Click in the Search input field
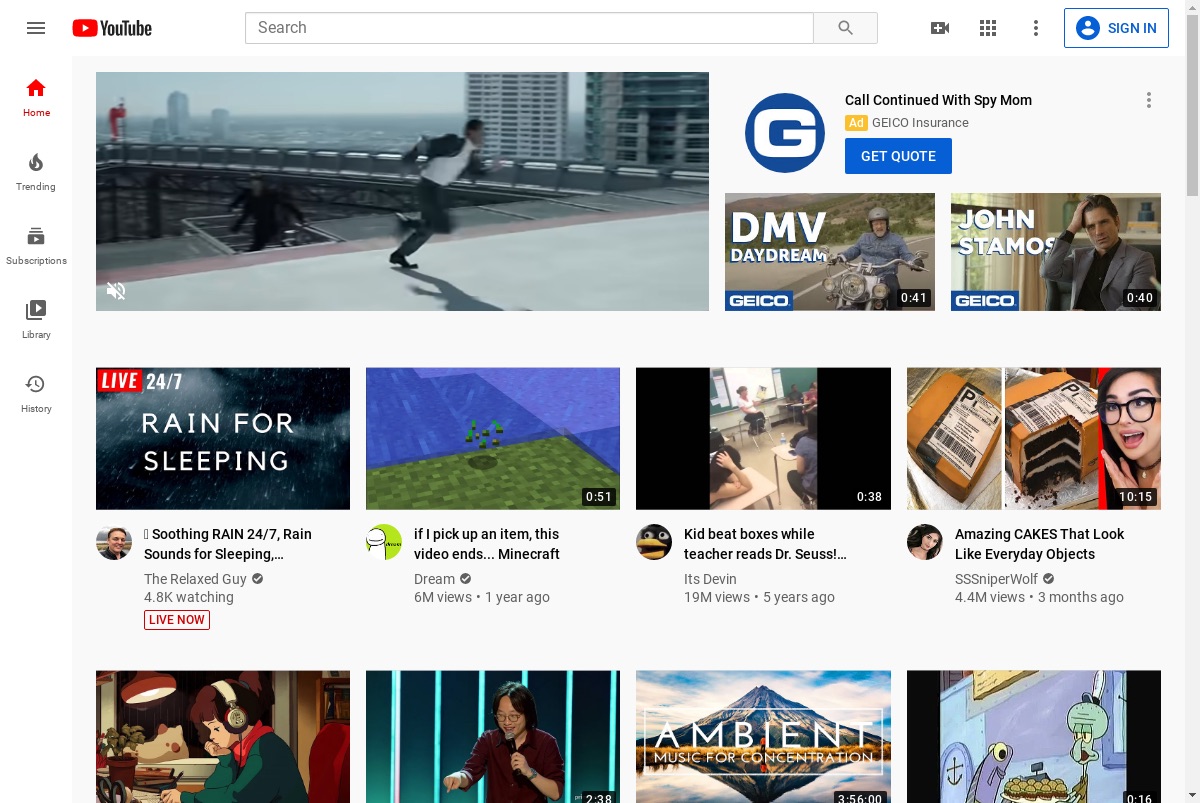Viewport: 1200px width, 803px height. [x=529, y=28]
